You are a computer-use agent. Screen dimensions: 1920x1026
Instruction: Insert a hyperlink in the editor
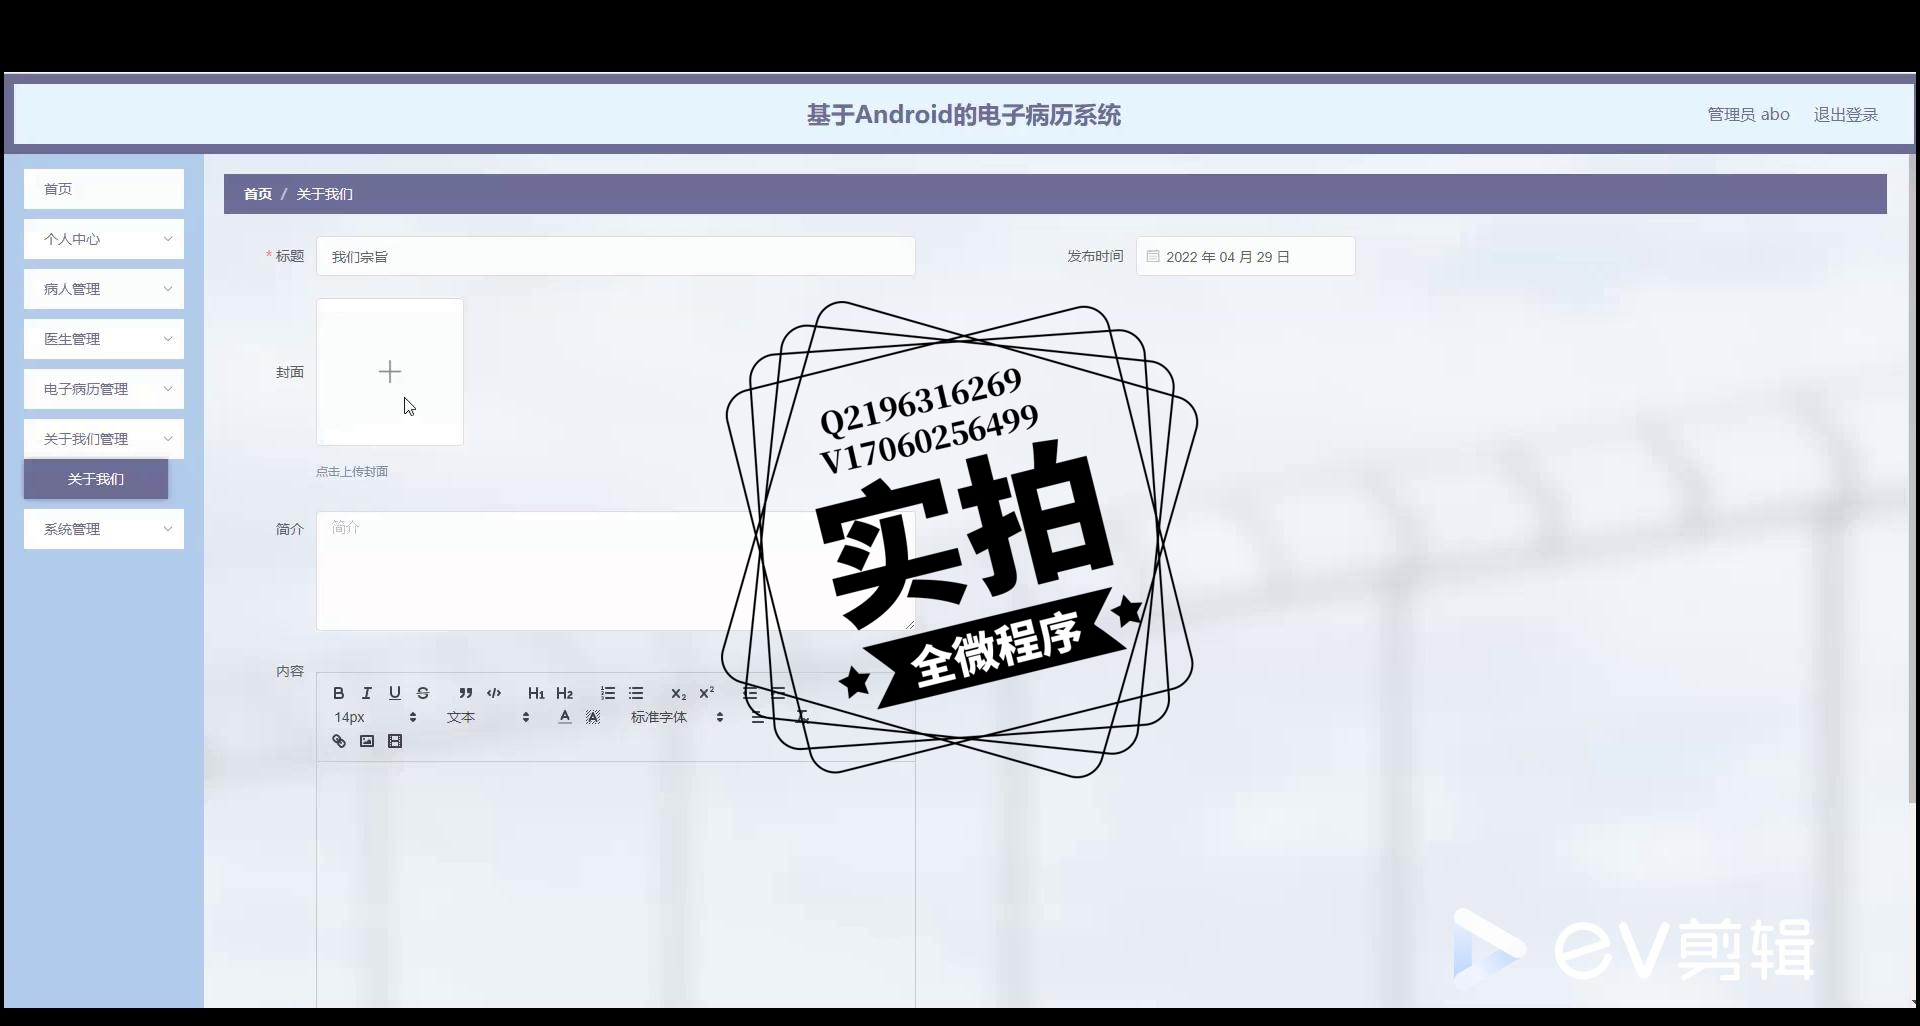[339, 741]
